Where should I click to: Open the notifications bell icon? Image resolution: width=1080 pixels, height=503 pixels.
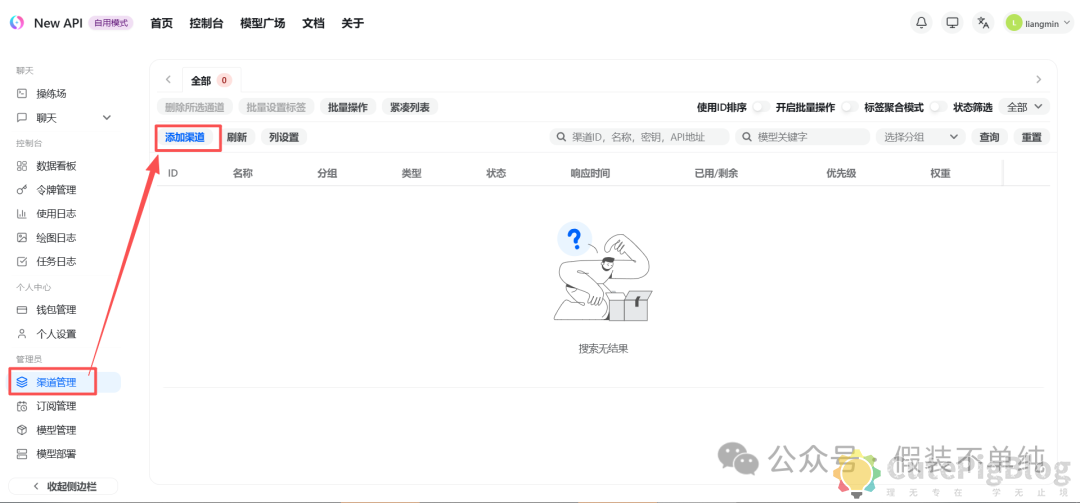click(x=921, y=23)
